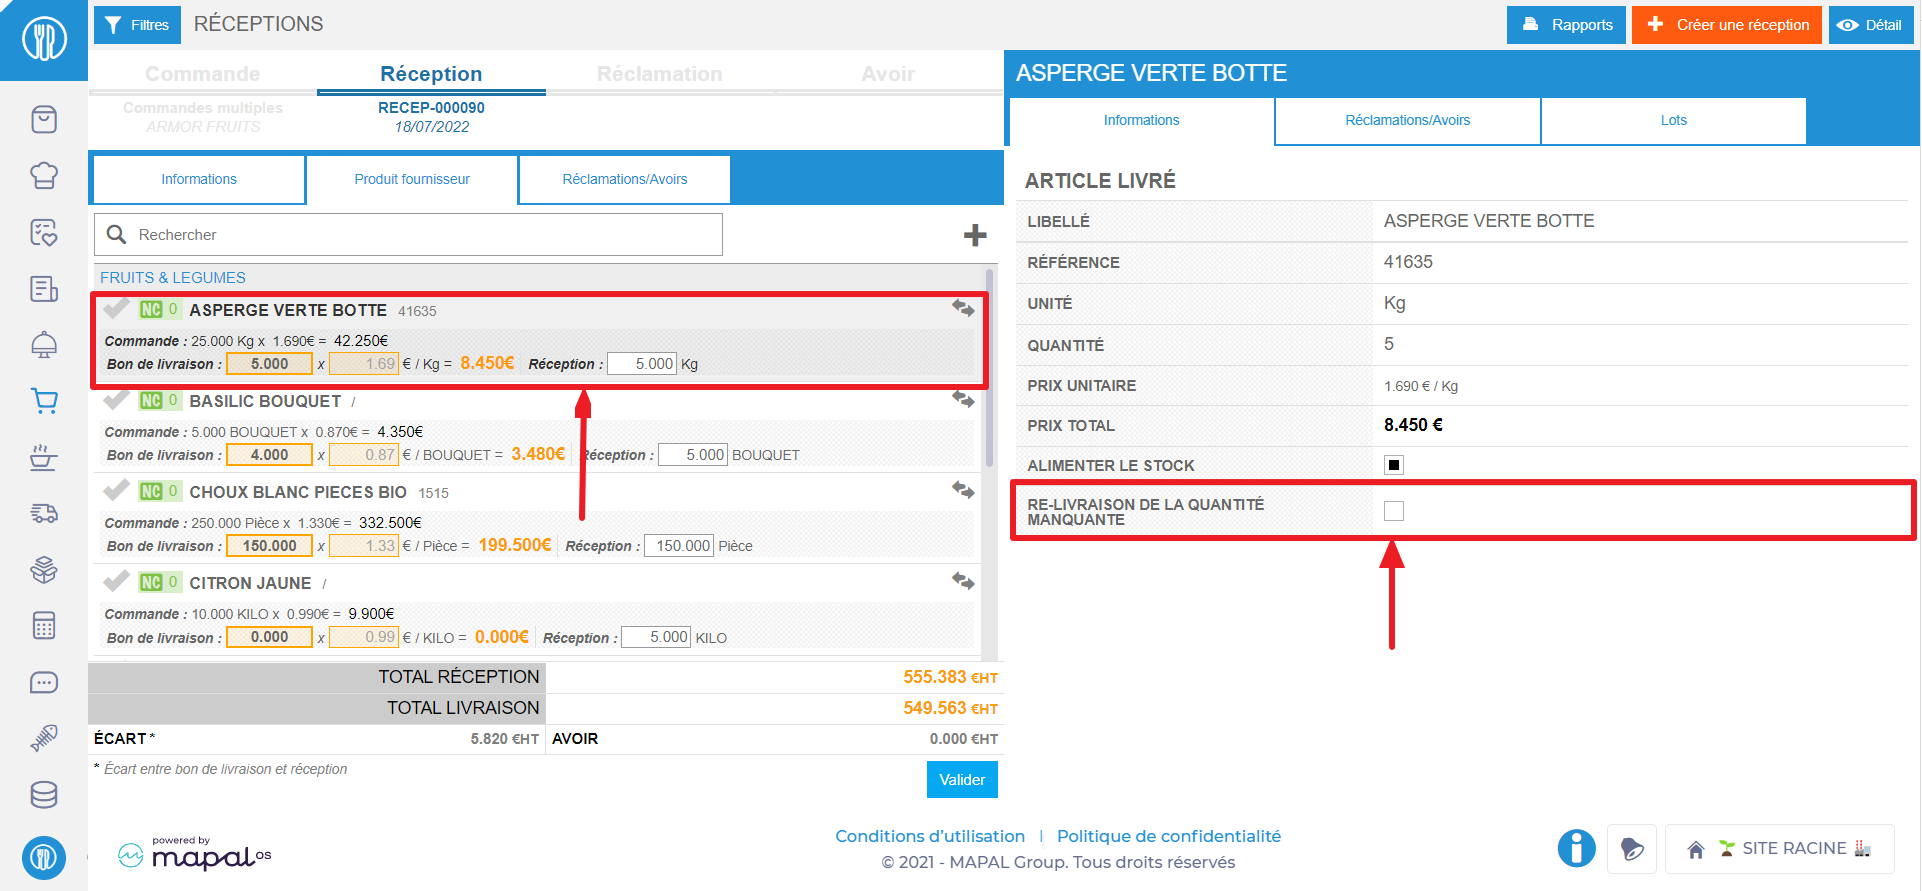Click the product list vertical scrollbar
The image size is (1922, 891).
989,367
